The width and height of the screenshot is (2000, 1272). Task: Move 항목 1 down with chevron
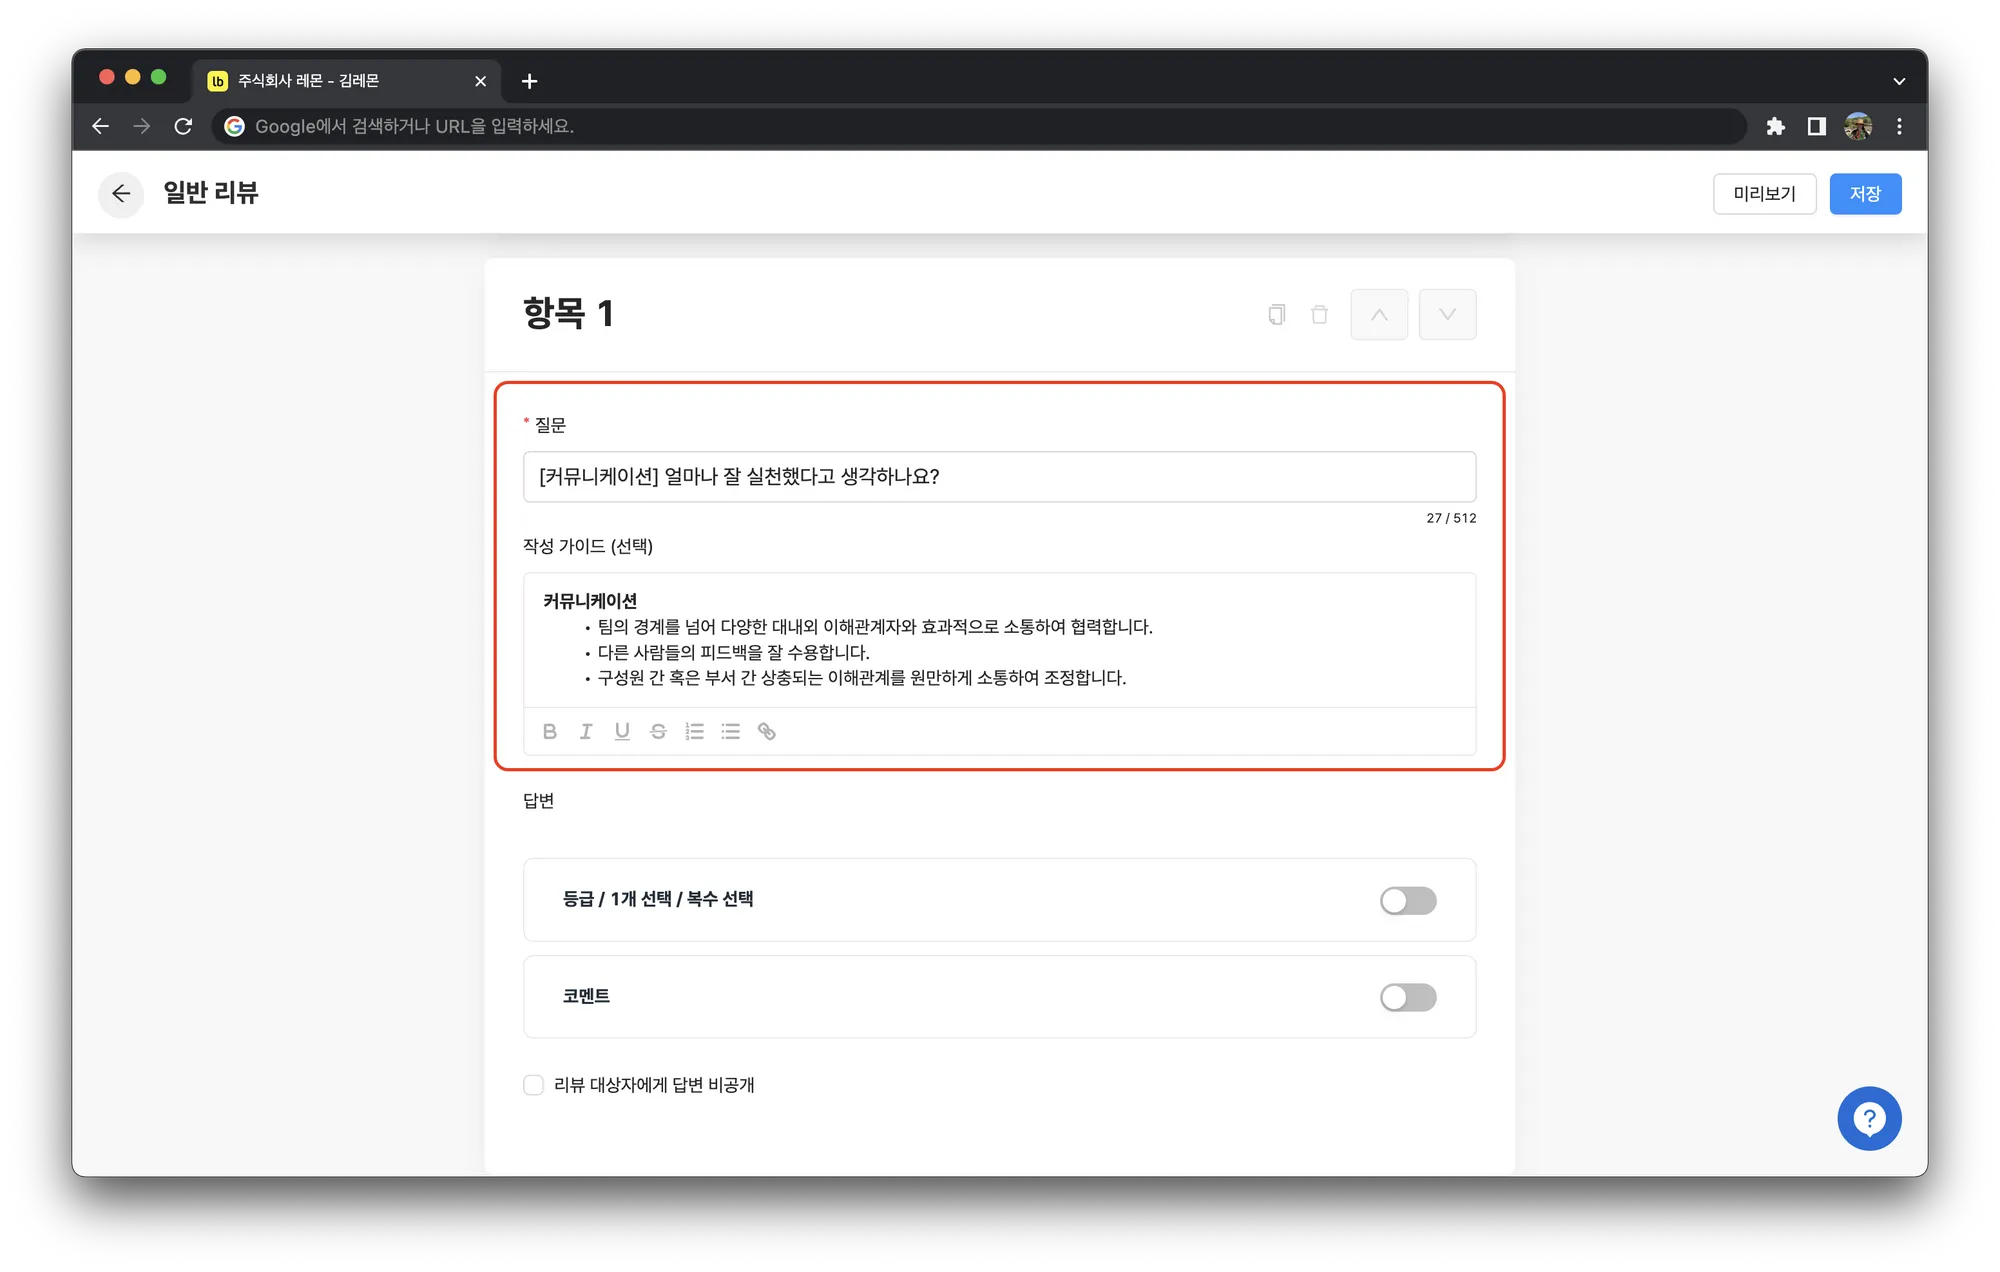click(x=1447, y=315)
